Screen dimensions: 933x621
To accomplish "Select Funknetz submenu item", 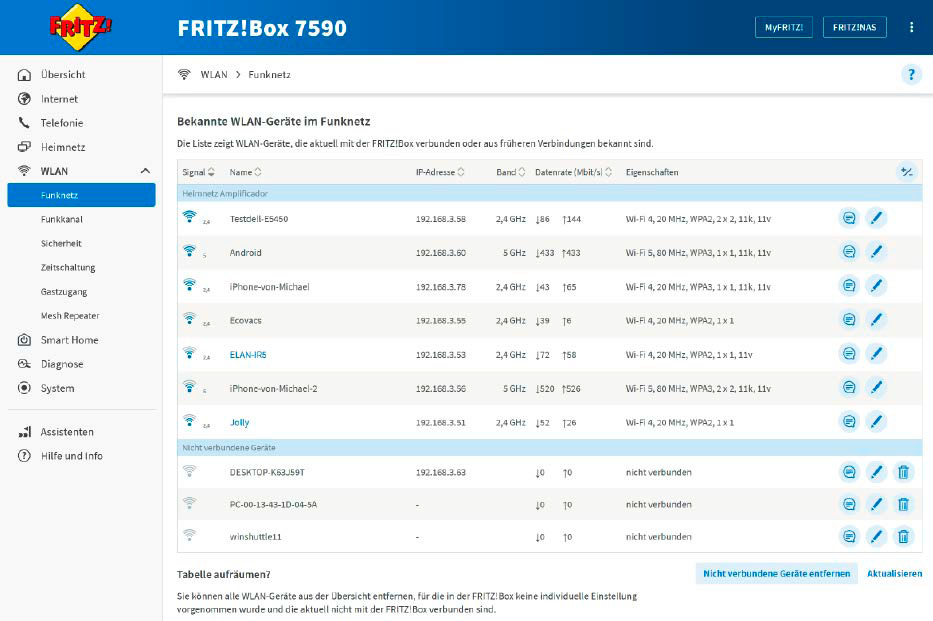I will tap(82, 195).
